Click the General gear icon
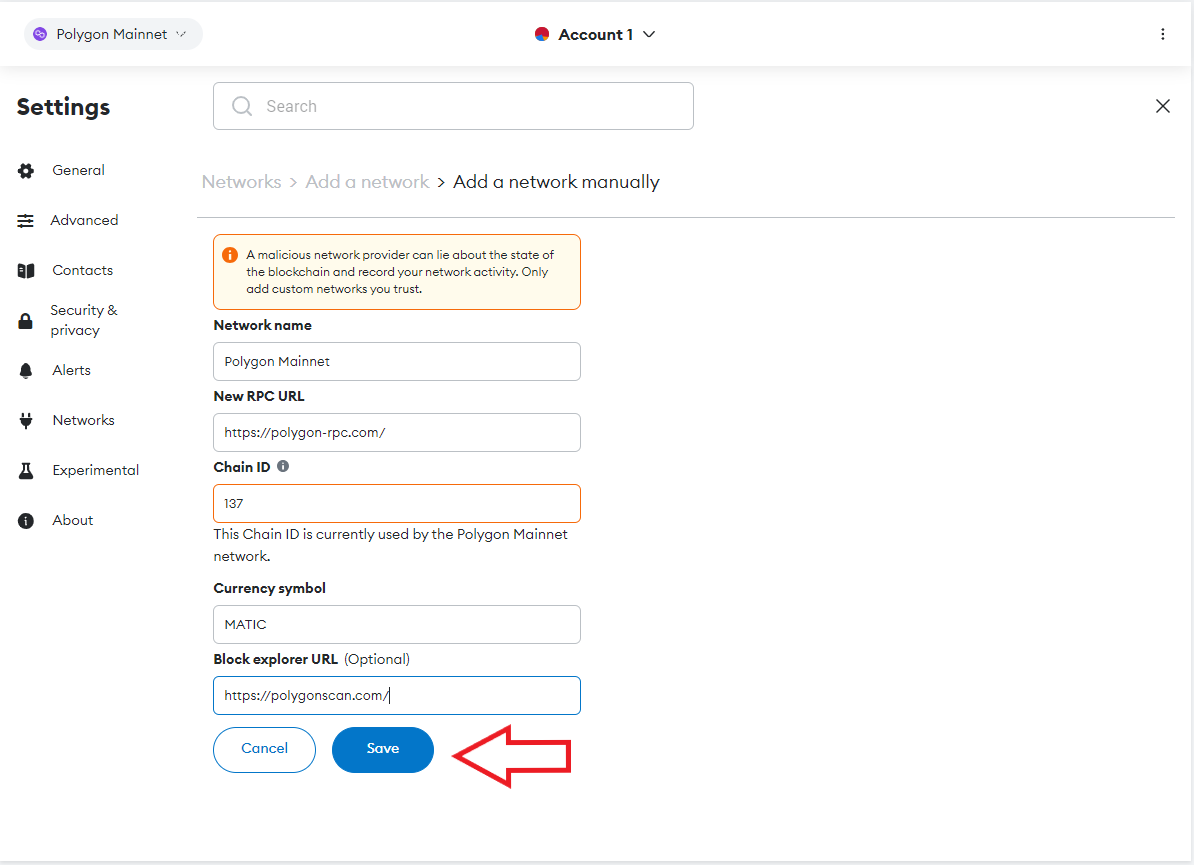The height and width of the screenshot is (865, 1194). [26, 171]
